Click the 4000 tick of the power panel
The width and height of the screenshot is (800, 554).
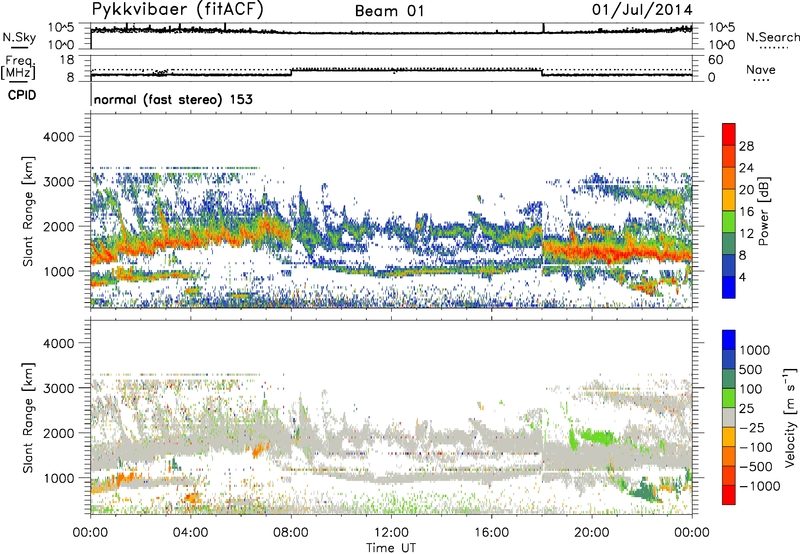point(58,137)
